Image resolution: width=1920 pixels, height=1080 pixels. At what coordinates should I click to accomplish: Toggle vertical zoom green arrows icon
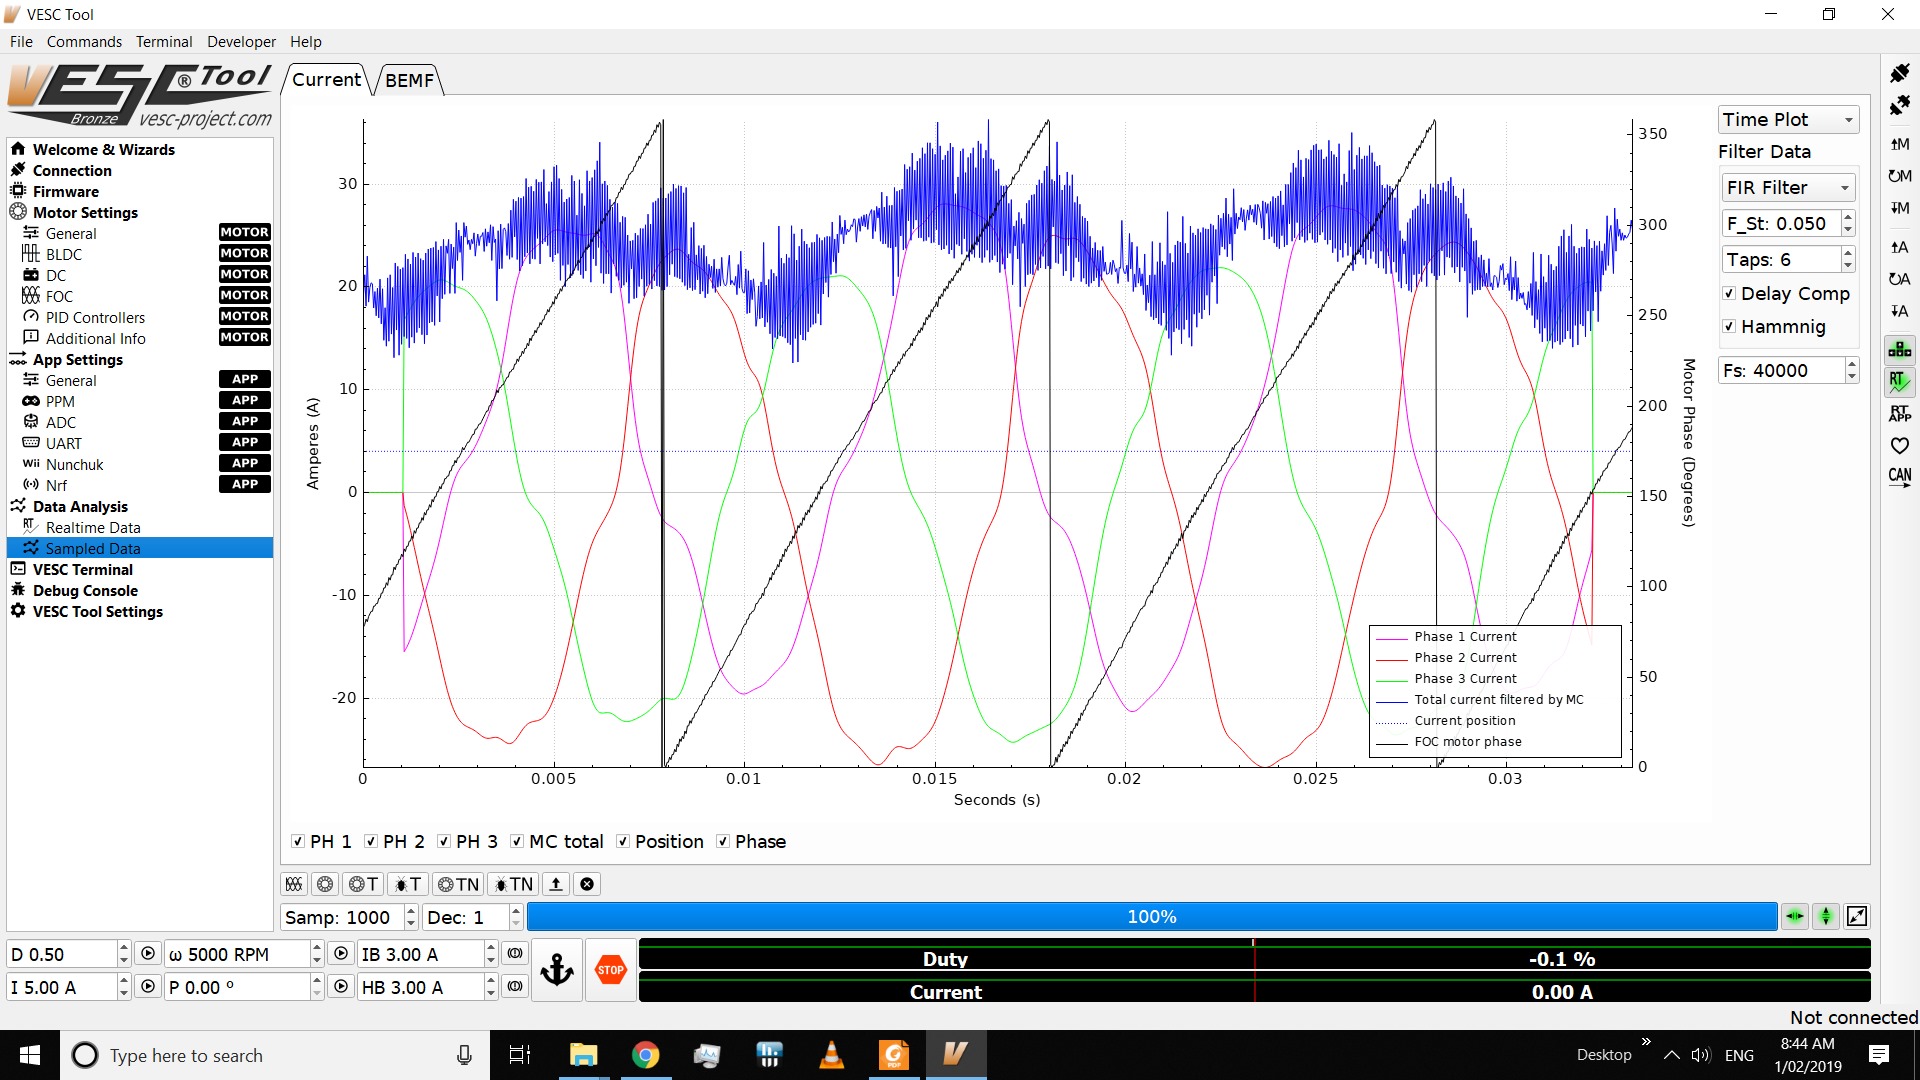pyautogui.click(x=1826, y=916)
